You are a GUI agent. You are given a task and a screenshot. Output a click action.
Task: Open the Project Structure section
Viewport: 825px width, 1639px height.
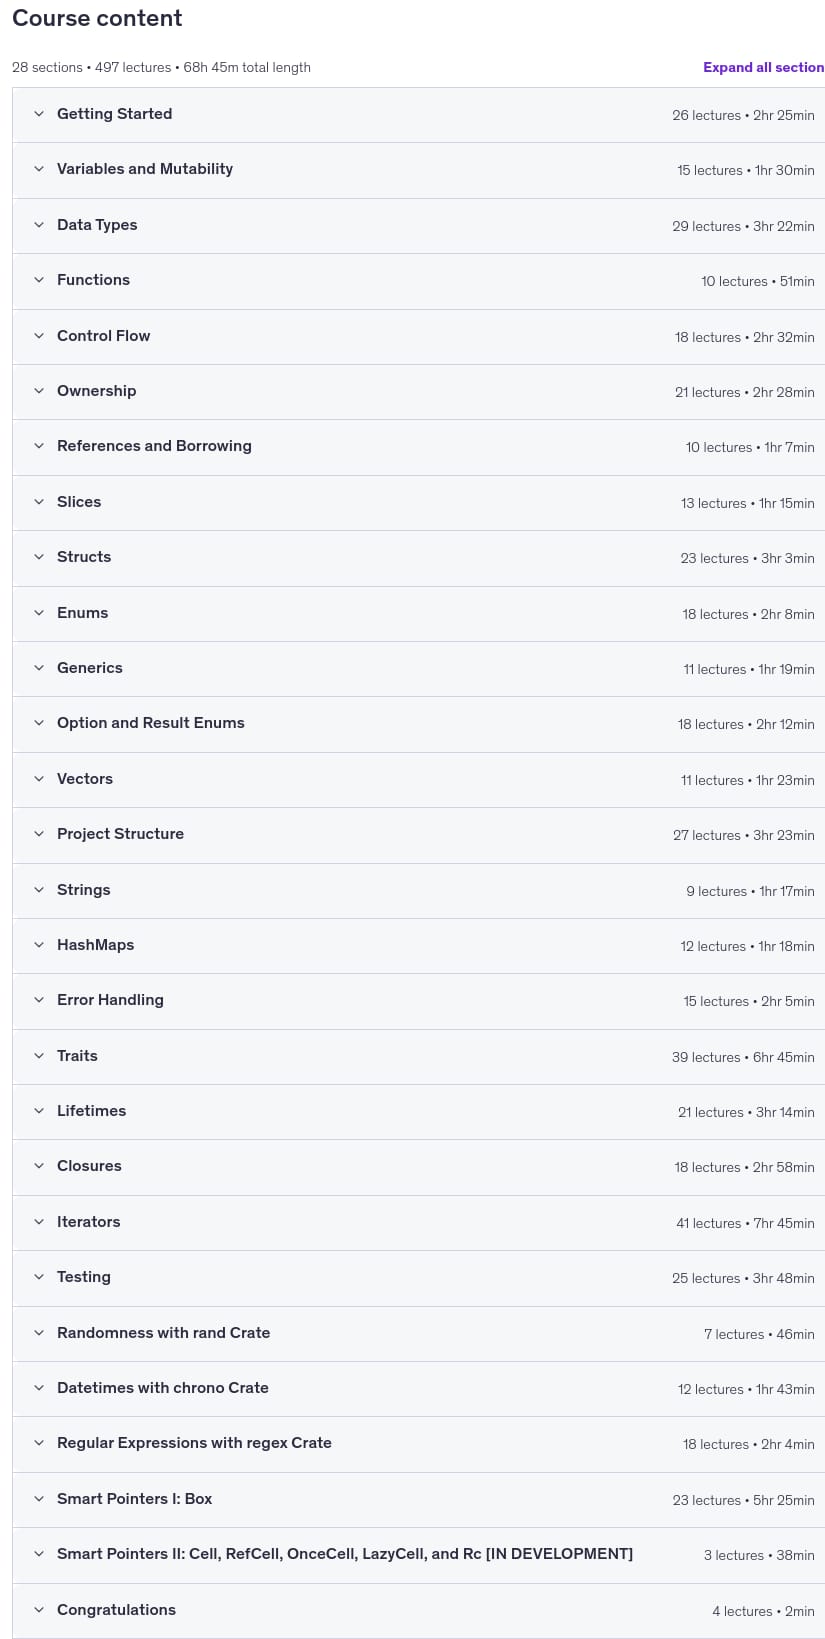[x=418, y=835]
